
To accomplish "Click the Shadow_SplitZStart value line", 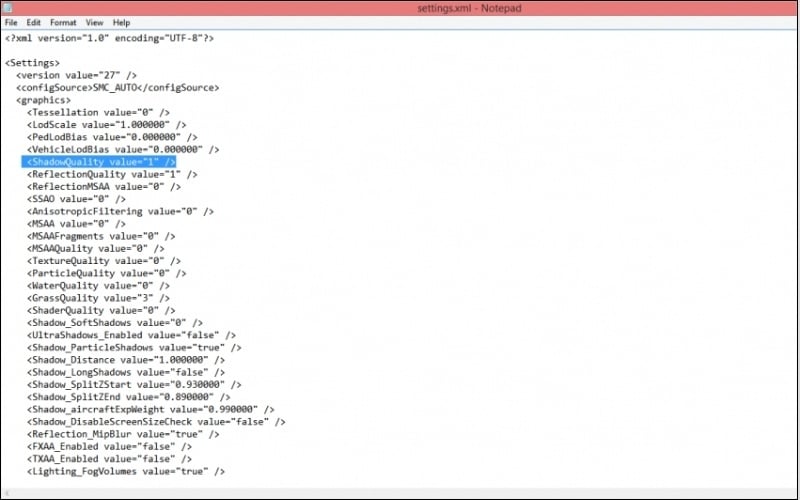I will (x=134, y=385).
